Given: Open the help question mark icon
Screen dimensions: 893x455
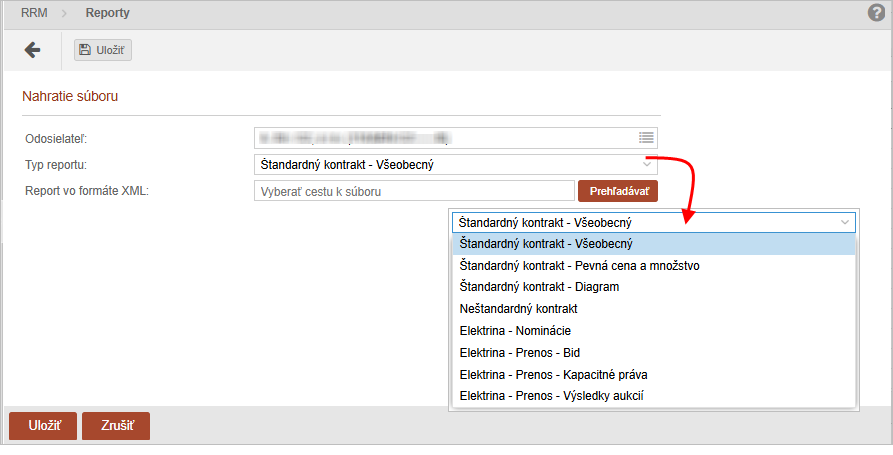Looking at the screenshot, I should click(x=877, y=13).
